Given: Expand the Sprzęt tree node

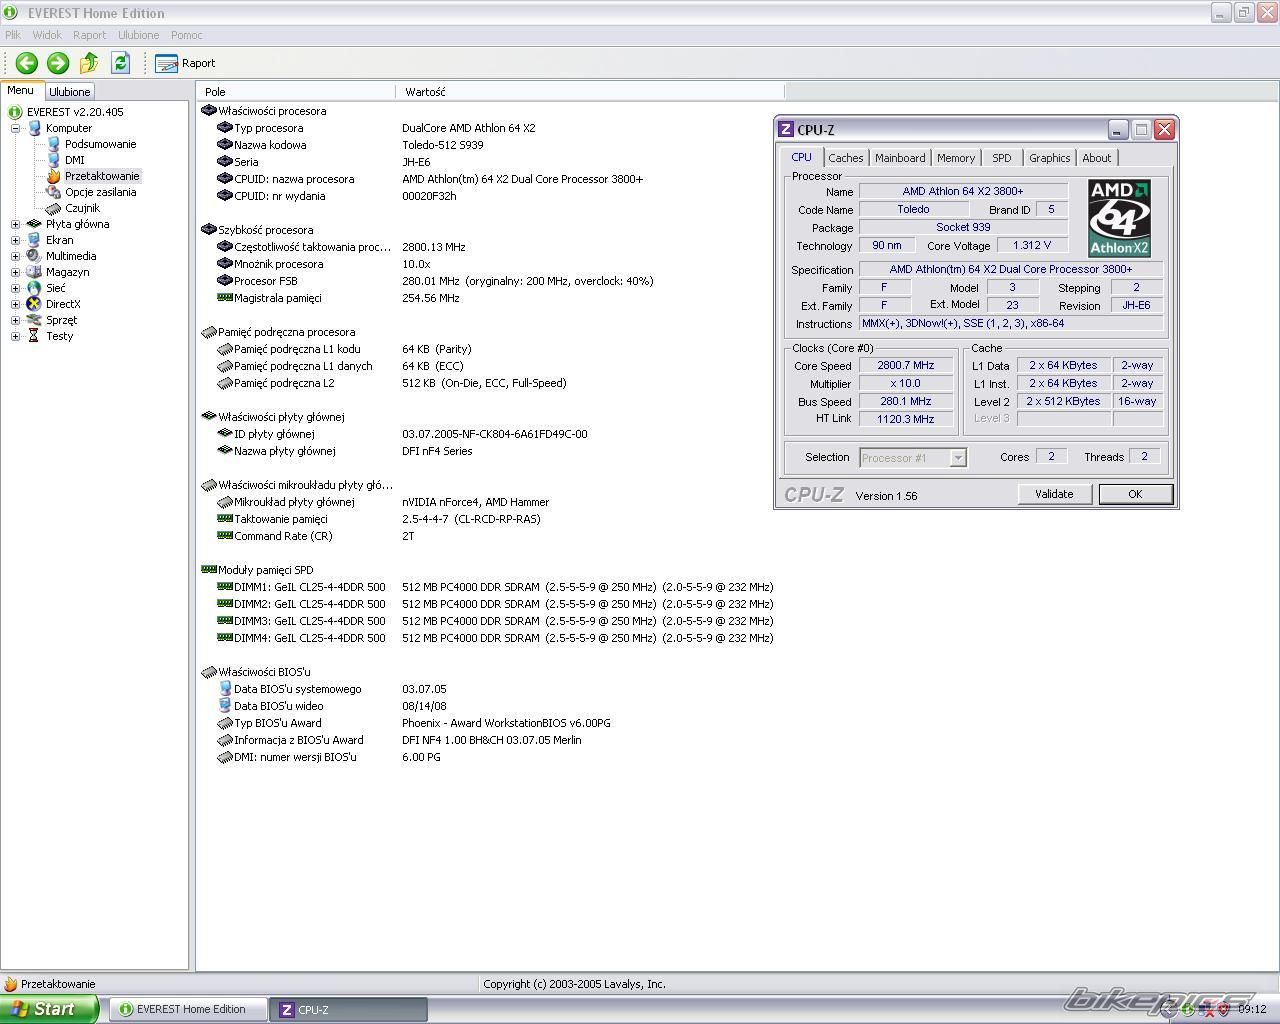Looking at the screenshot, I should [x=16, y=320].
